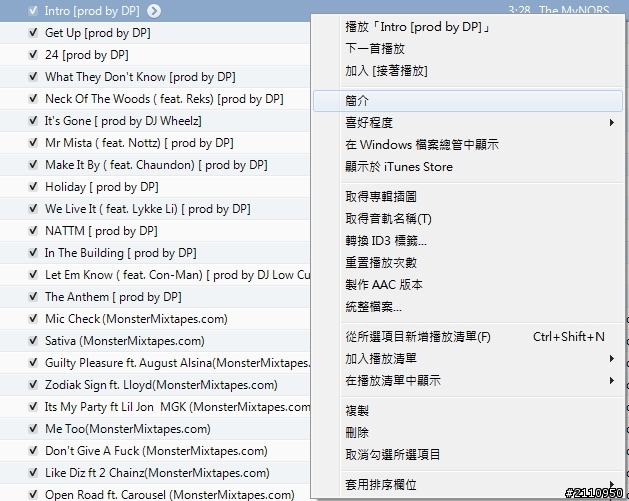Uncheck the Mr Mista track checkbox
The image size is (629, 501).
coord(33,143)
